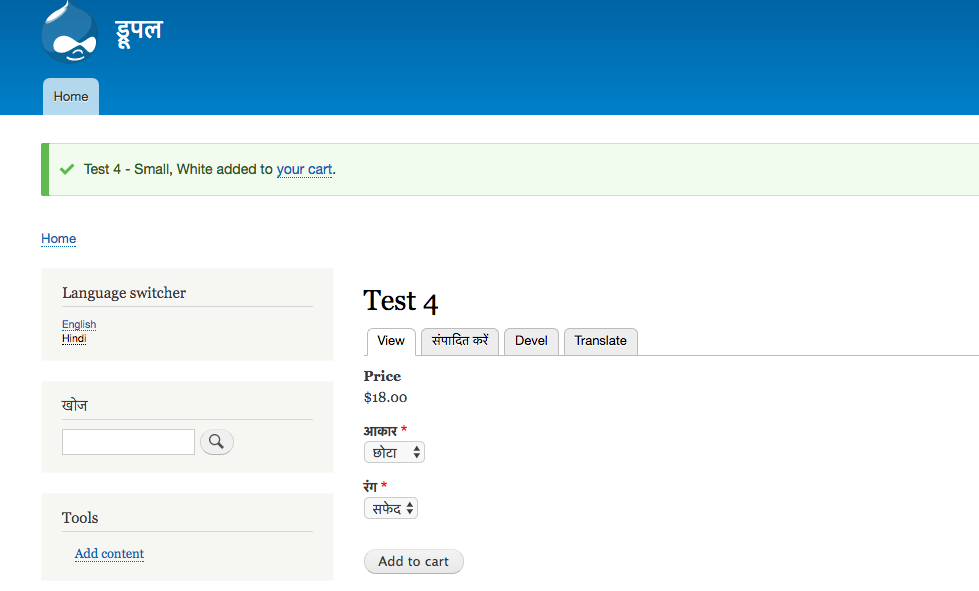Click Add content under Tools

pos(109,553)
